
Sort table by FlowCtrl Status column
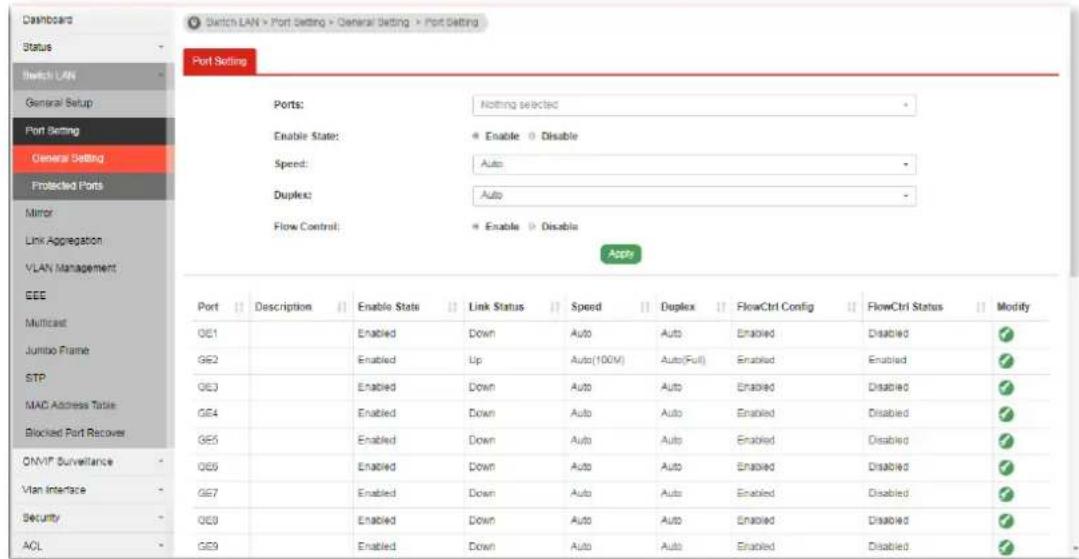click(981, 307)
